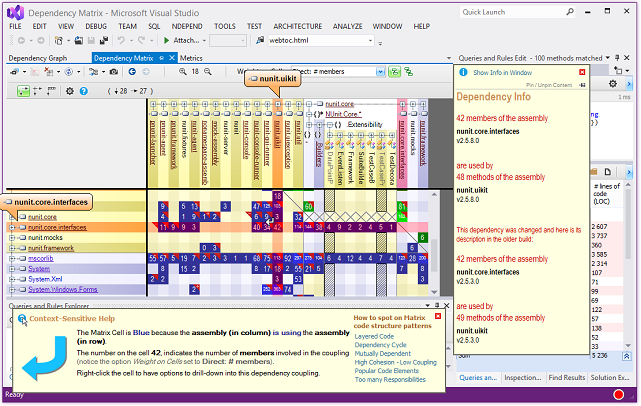The image size is (641, 406).
Task: Toggle the green square-matrix button beside weight combo
Action: coord(394,72)
